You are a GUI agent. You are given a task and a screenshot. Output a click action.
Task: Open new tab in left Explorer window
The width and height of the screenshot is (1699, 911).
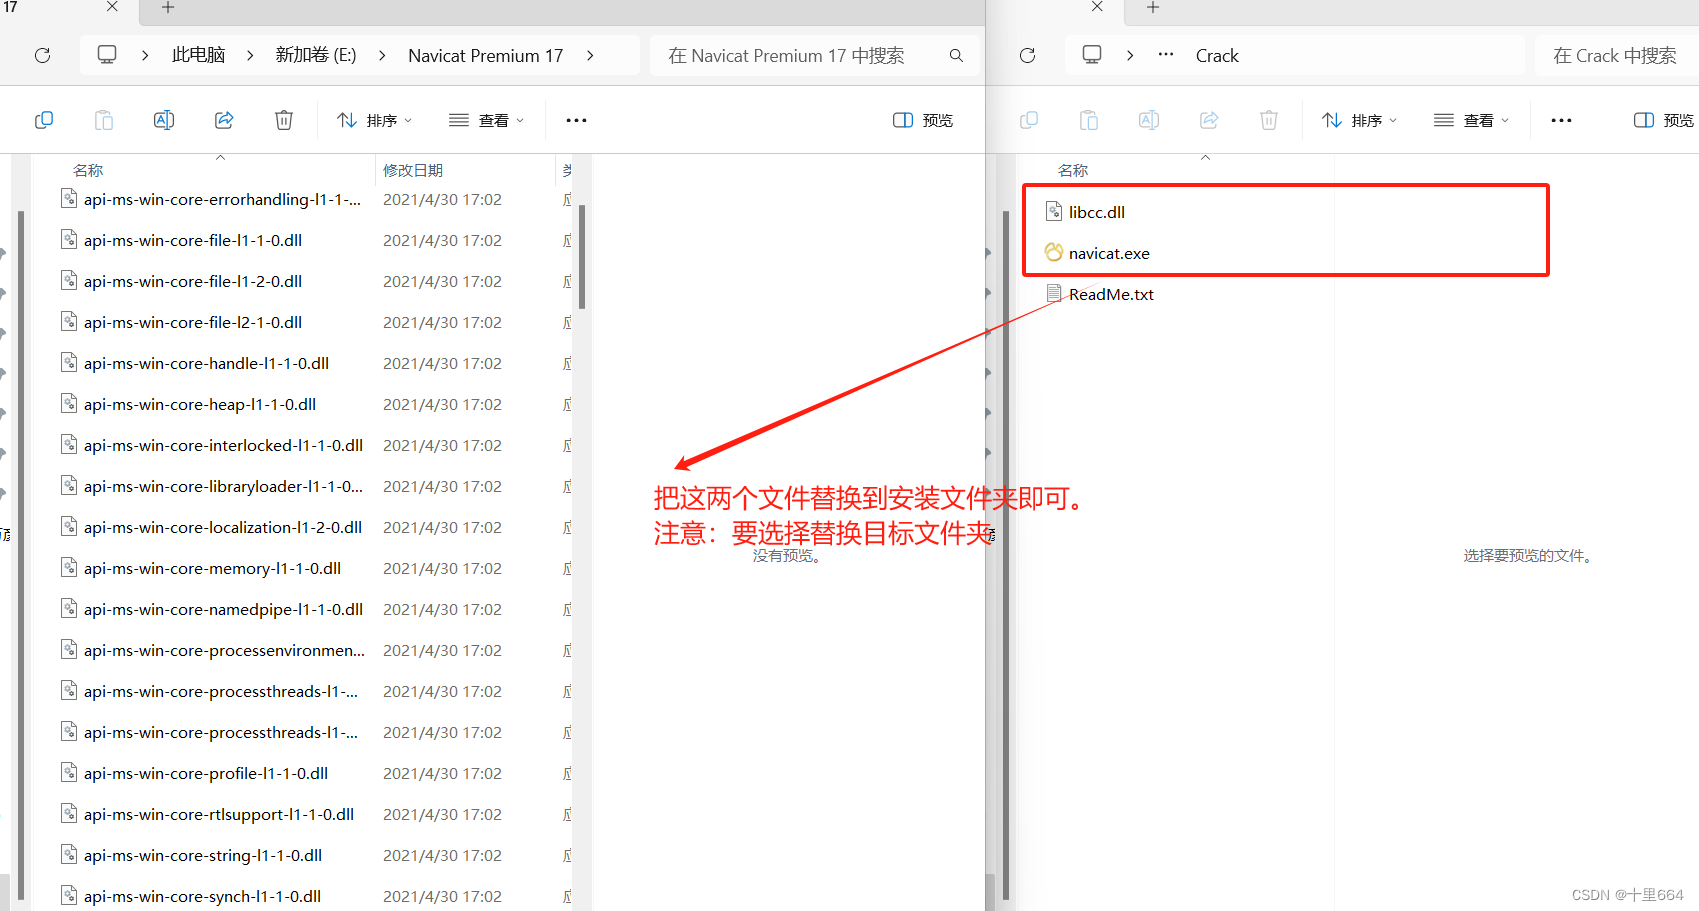point(168,7)
